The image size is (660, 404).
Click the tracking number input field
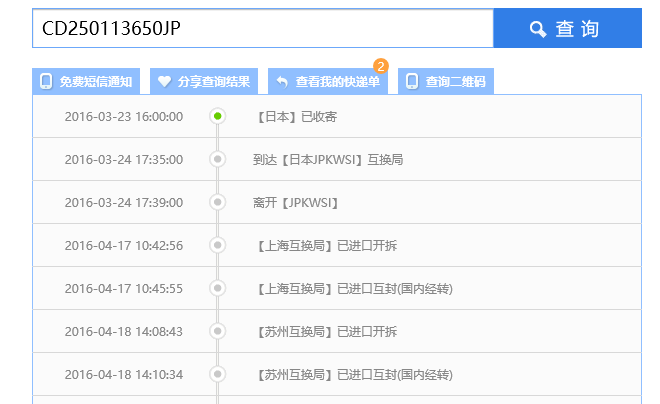263,28
